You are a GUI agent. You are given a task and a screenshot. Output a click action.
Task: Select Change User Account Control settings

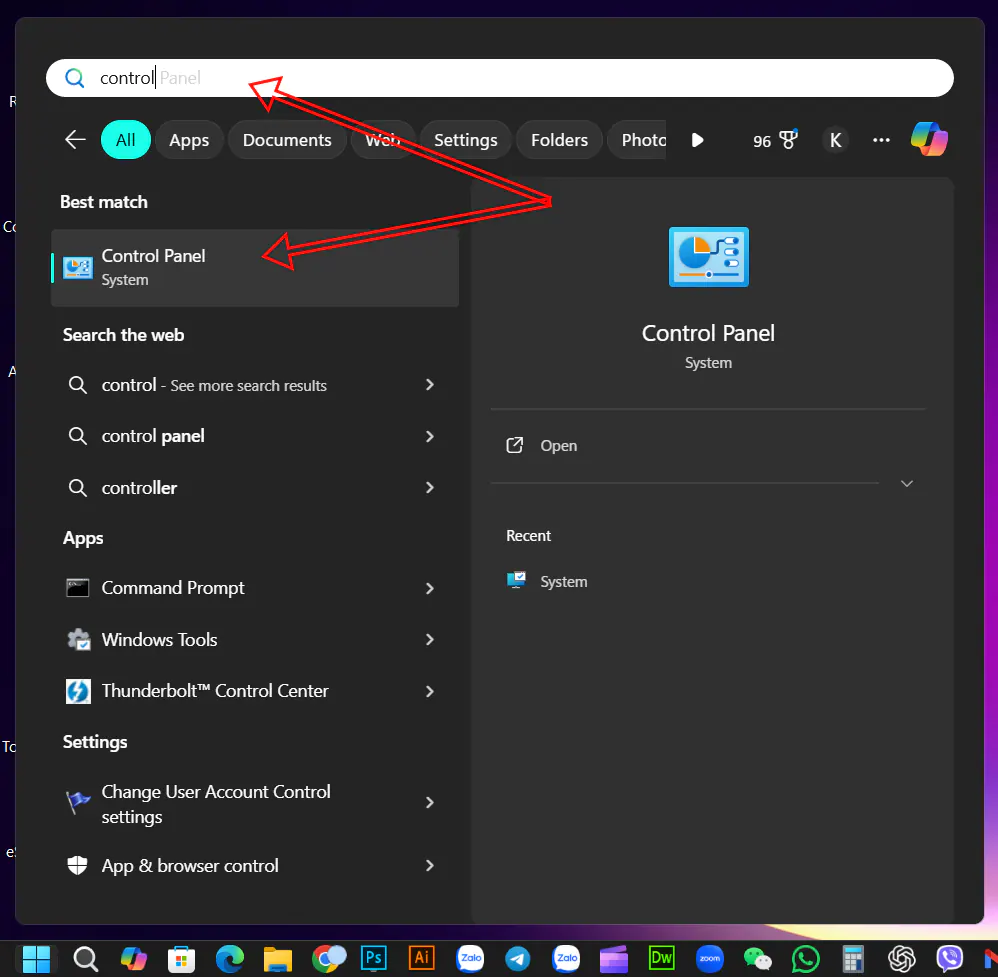point(216,803)
